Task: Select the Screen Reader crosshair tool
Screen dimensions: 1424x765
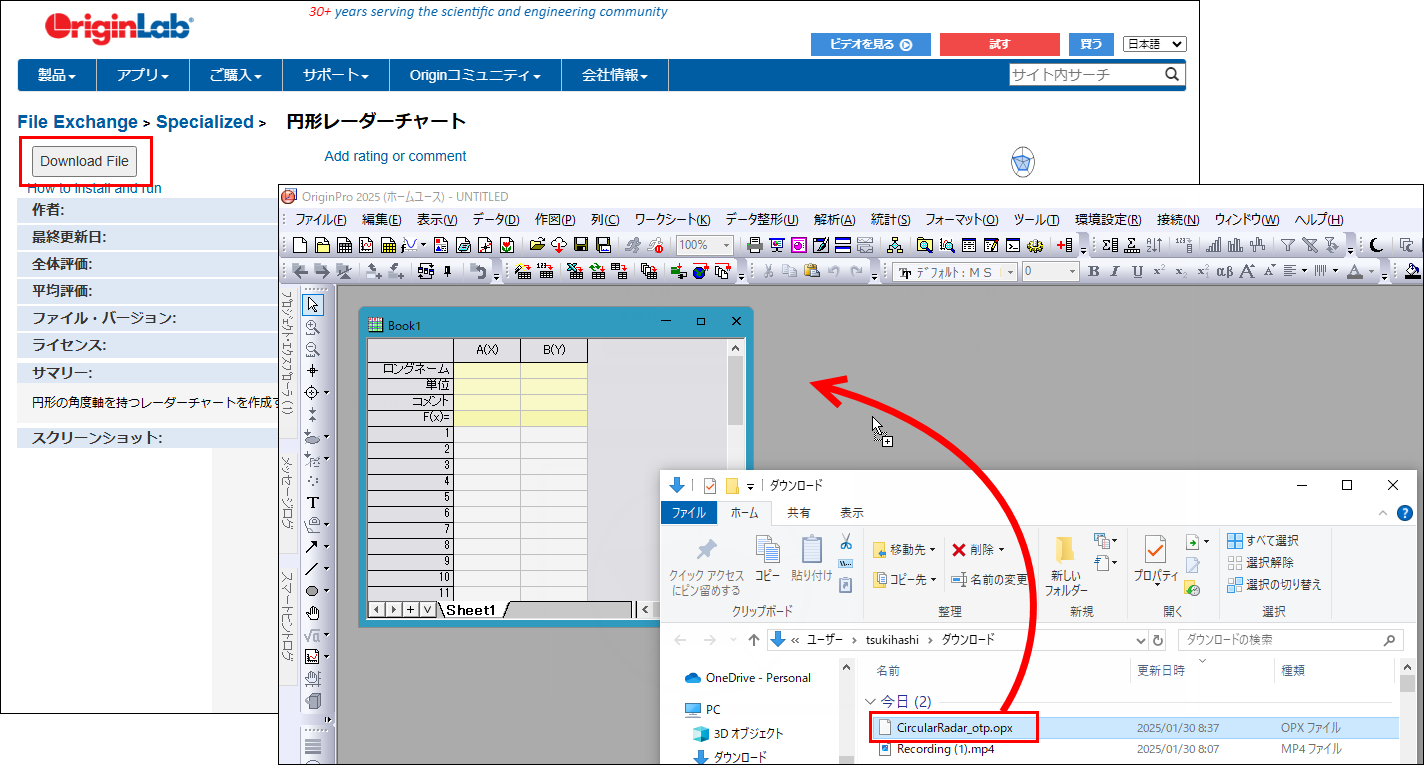Action: (x=312, y=370)
